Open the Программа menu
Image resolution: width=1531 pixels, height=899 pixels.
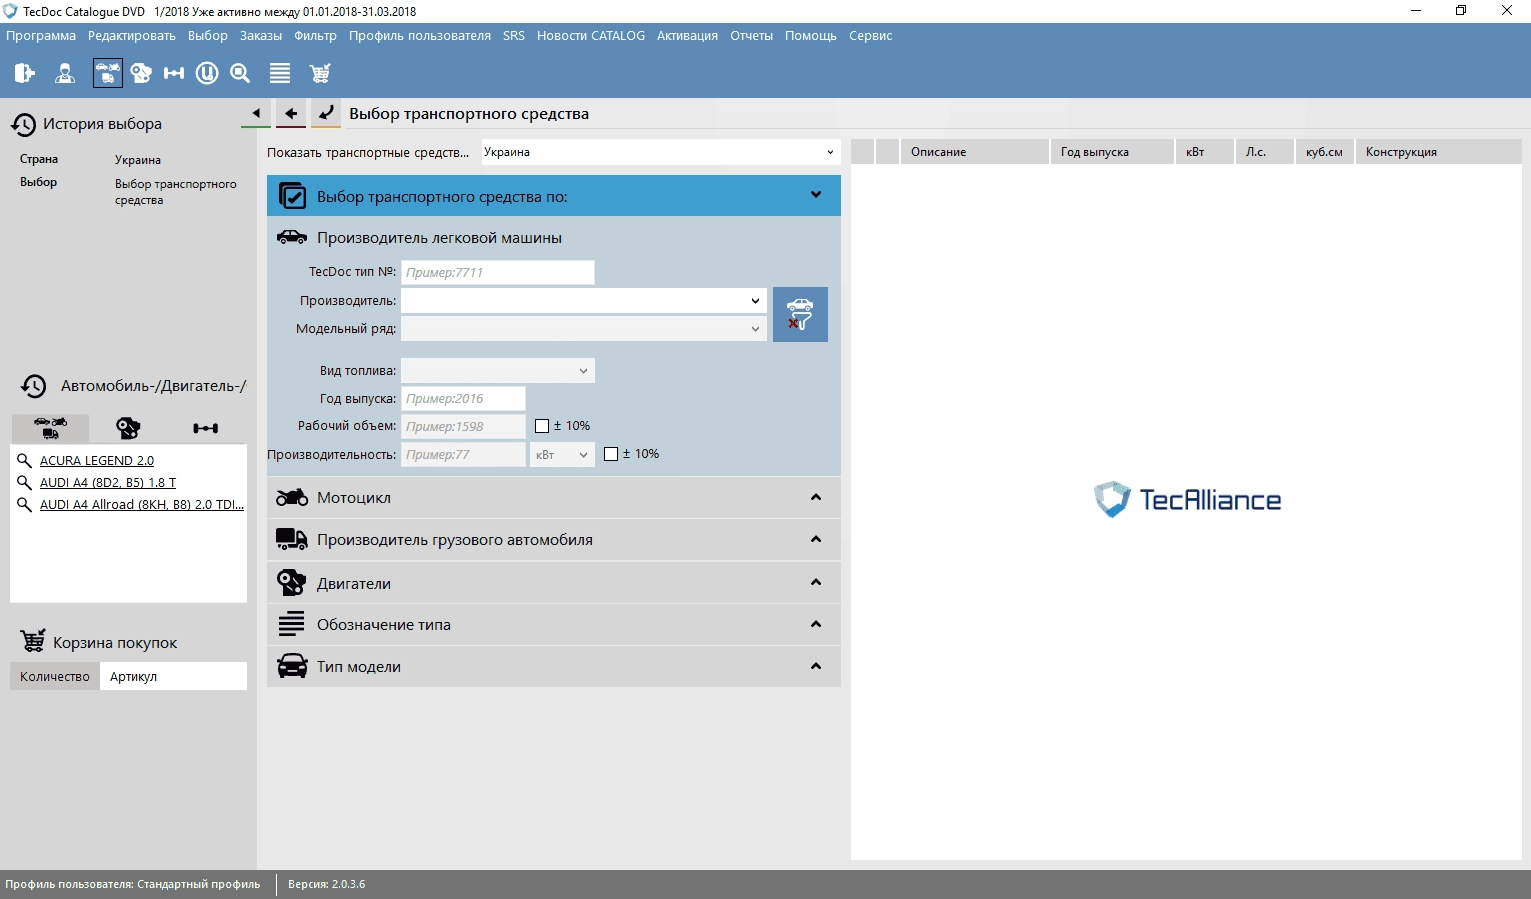(41, 36)
